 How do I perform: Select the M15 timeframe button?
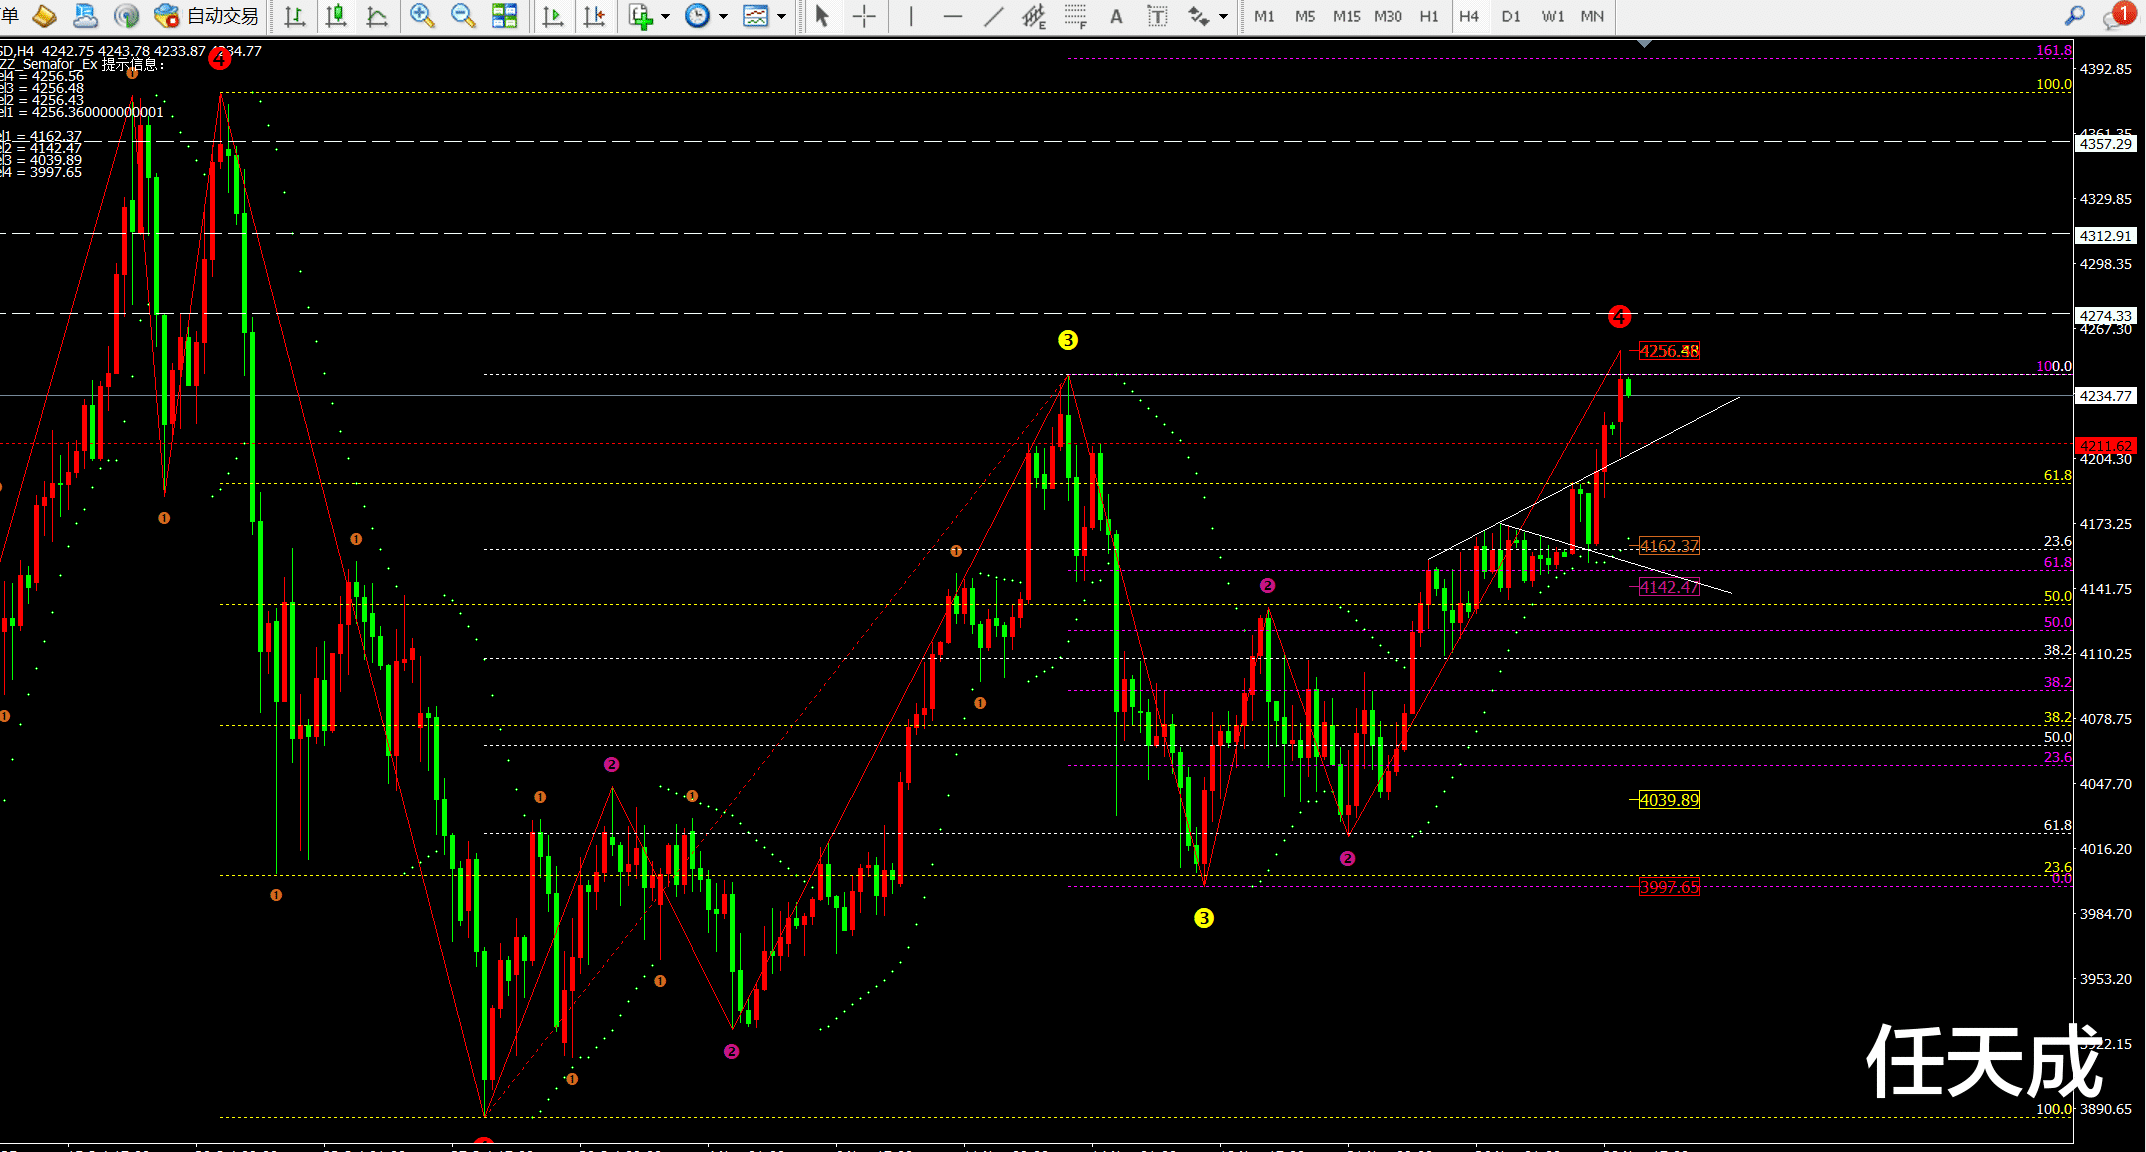pyautogui.click(x=1346, y=16)
